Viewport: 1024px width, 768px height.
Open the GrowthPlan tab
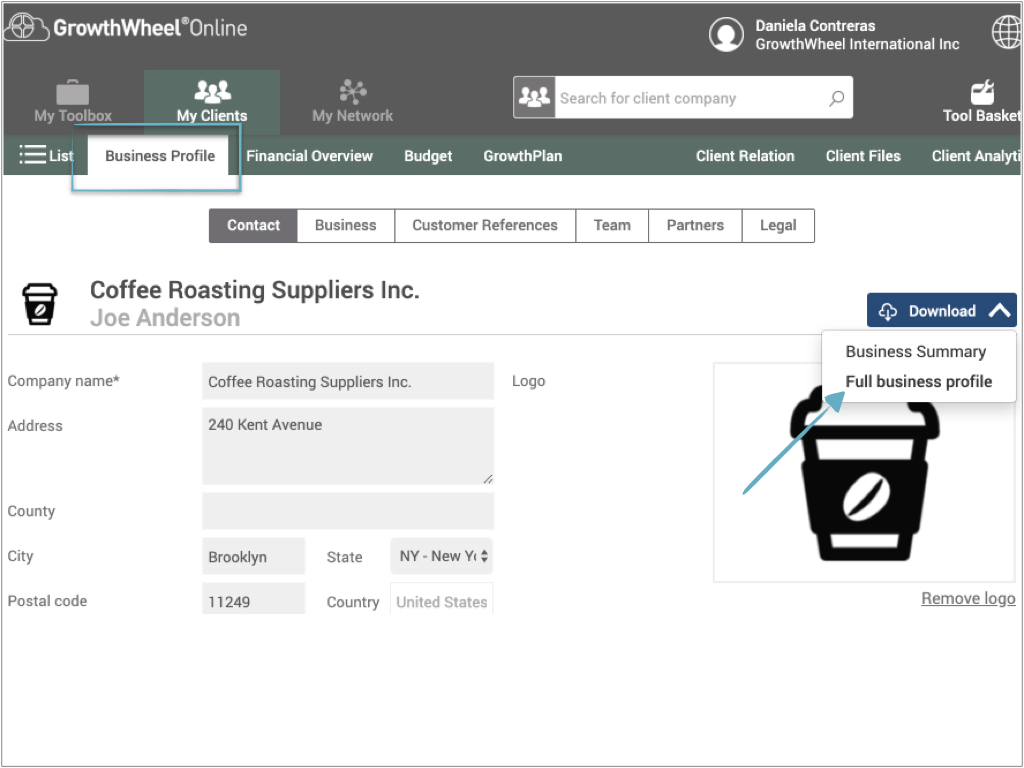(x=522, y=155)
